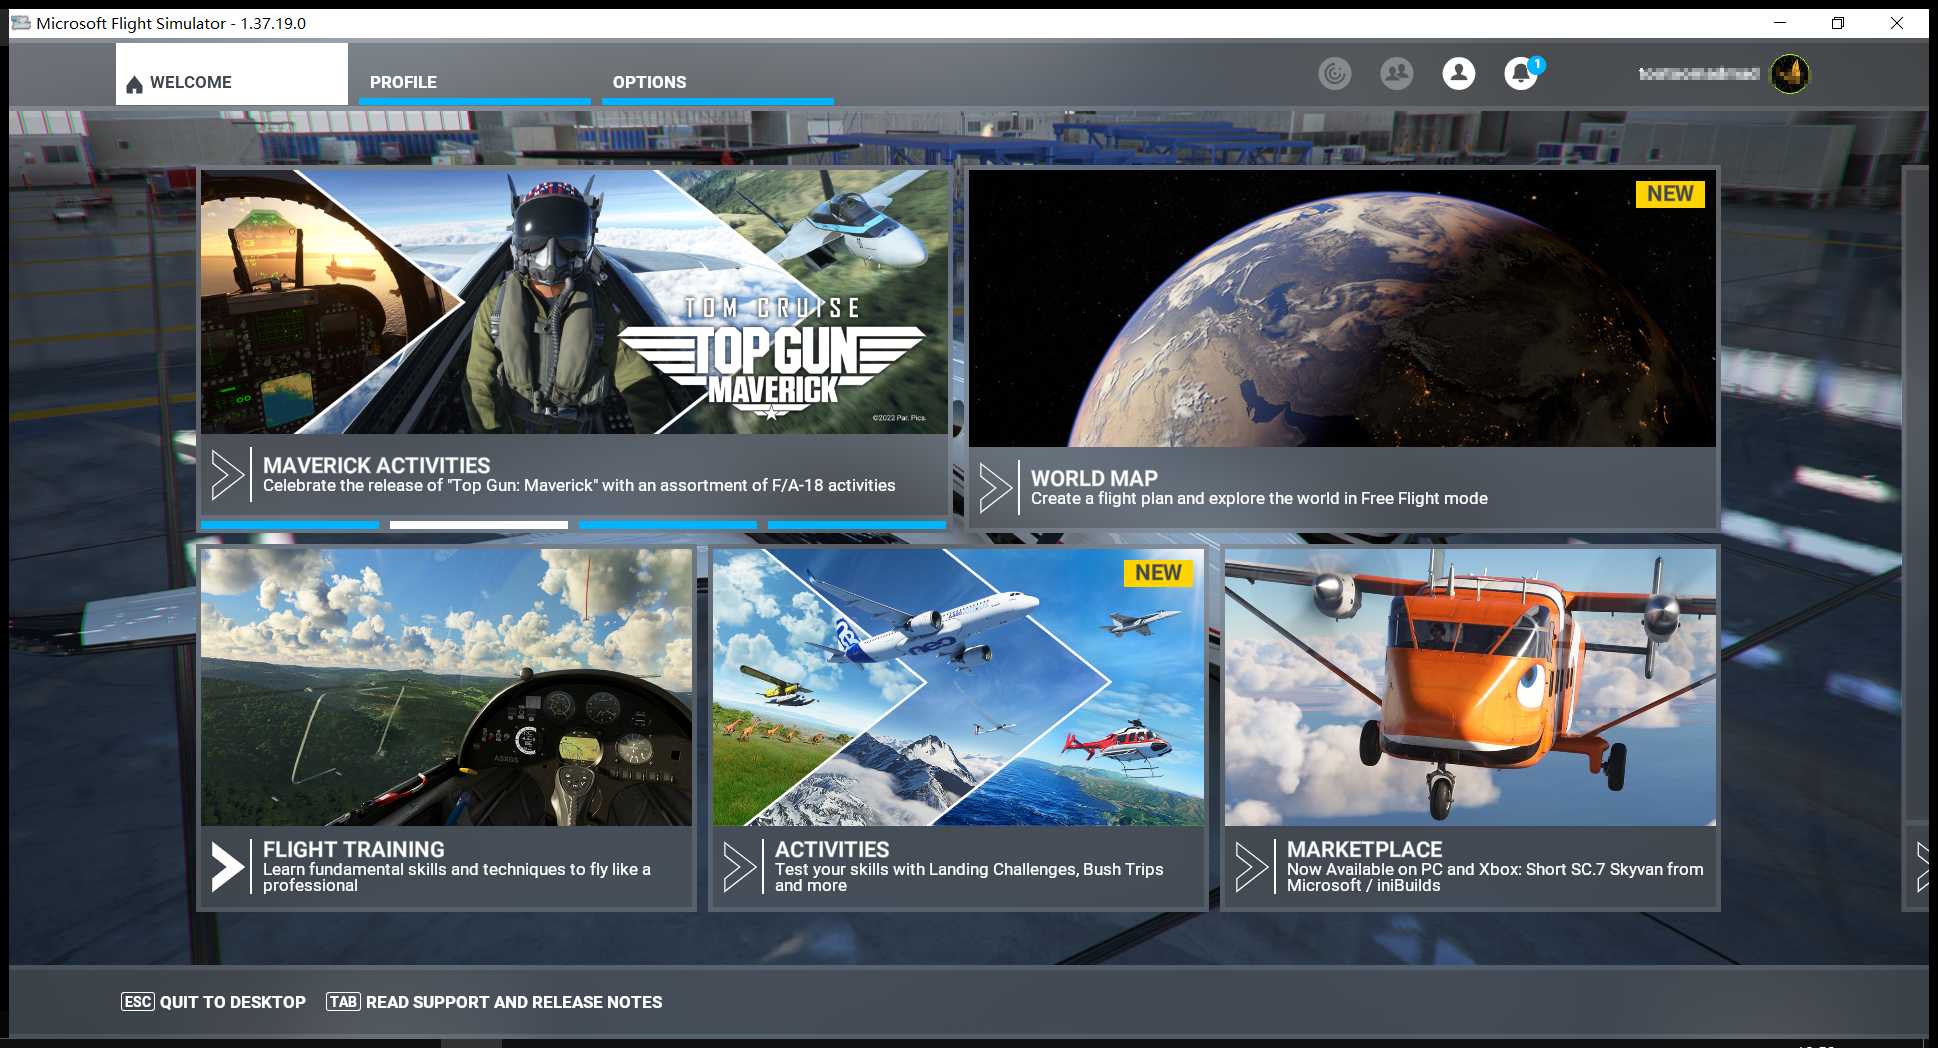Click the blurred gamertag name
Image resolution: width=1938 pixels, height=1048 pixels.
pyautogui.click(x=1698, y=73)
